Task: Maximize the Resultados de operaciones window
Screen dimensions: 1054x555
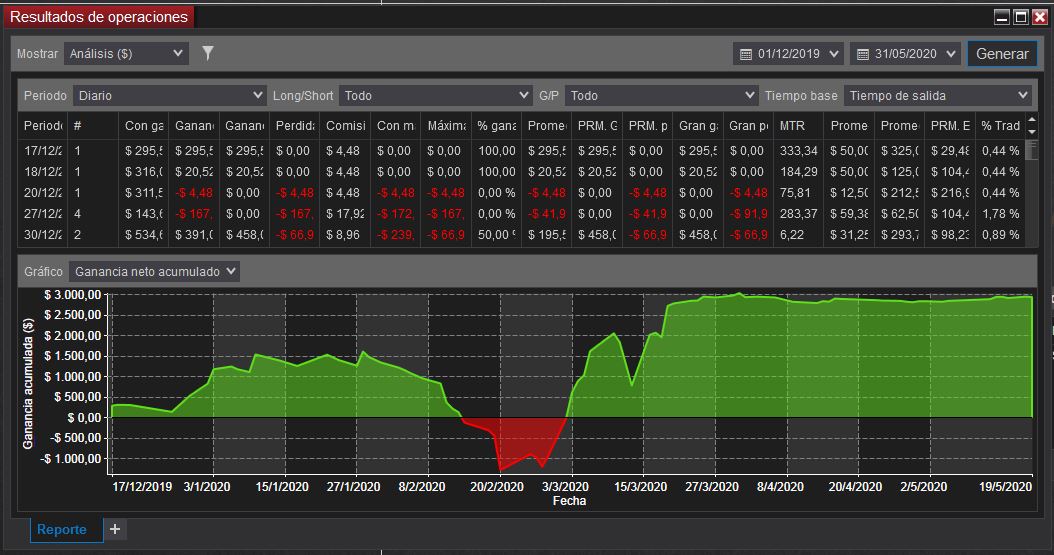Action: (x=1020, y=17)
